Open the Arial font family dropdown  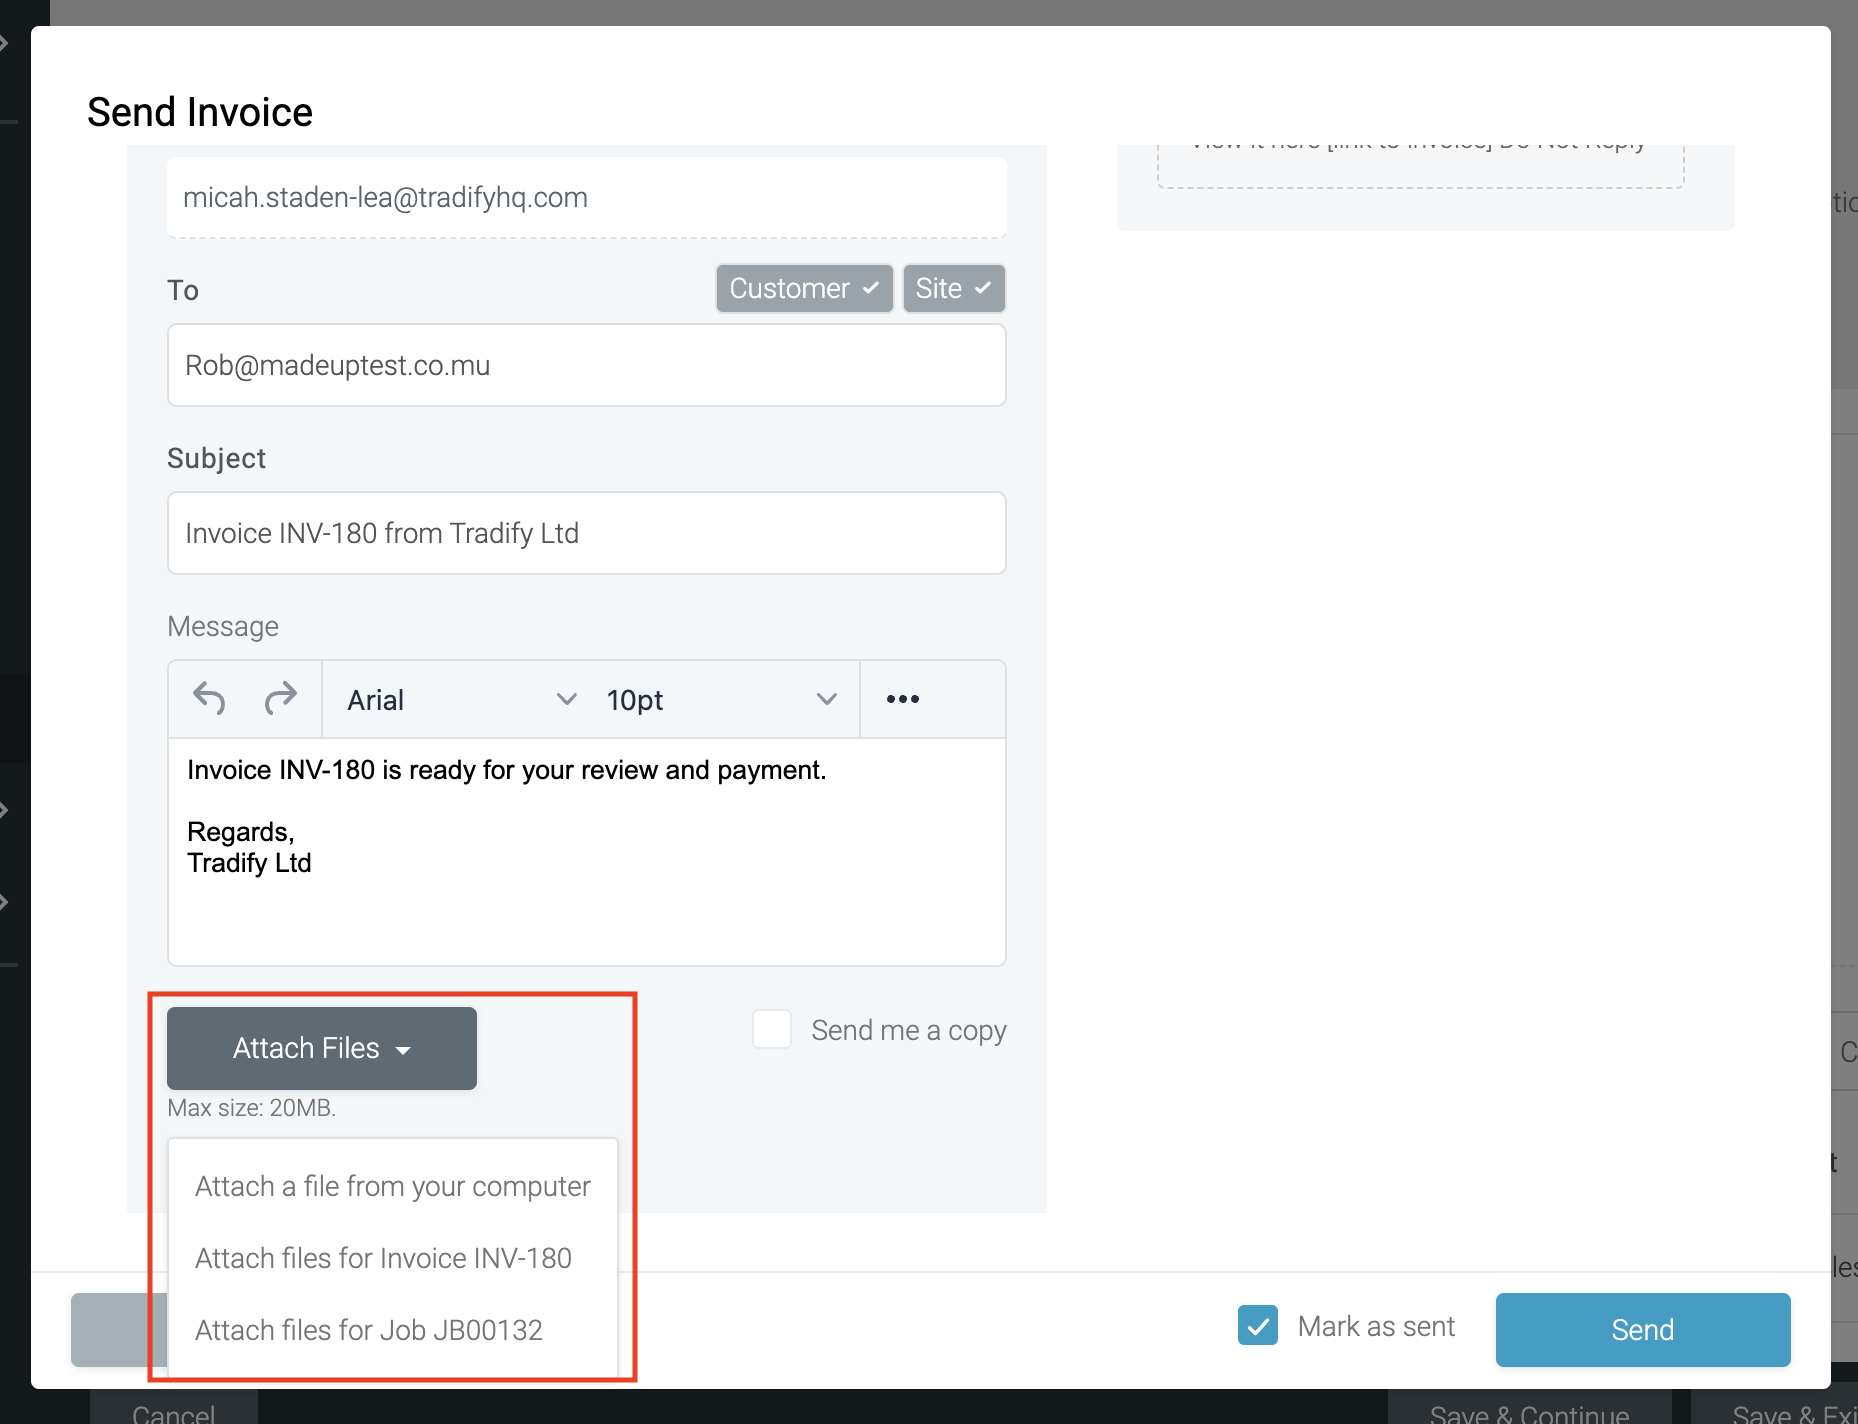[461, 700]
